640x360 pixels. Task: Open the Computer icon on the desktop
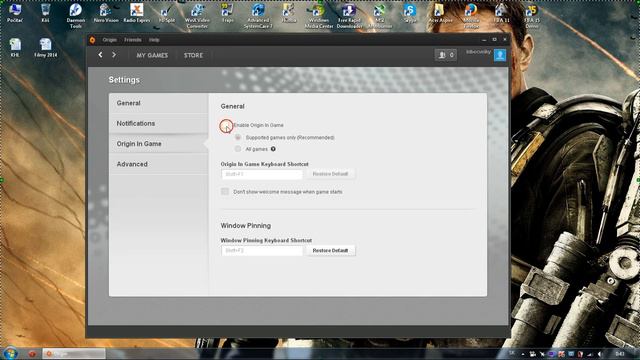pos(15,13)
